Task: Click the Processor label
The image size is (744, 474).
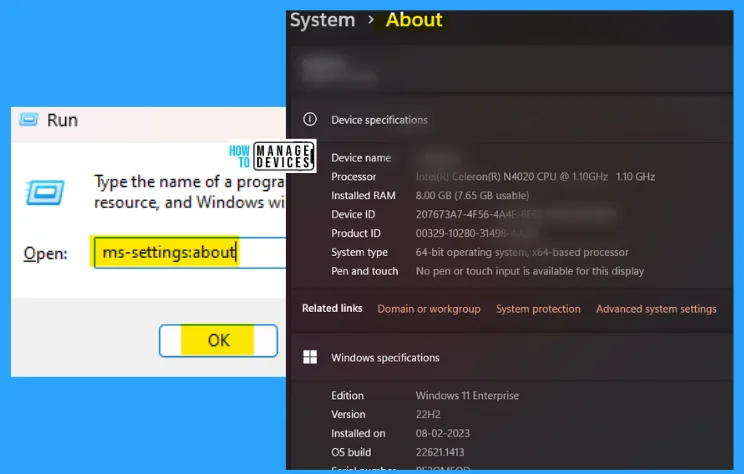Action: 353,177
